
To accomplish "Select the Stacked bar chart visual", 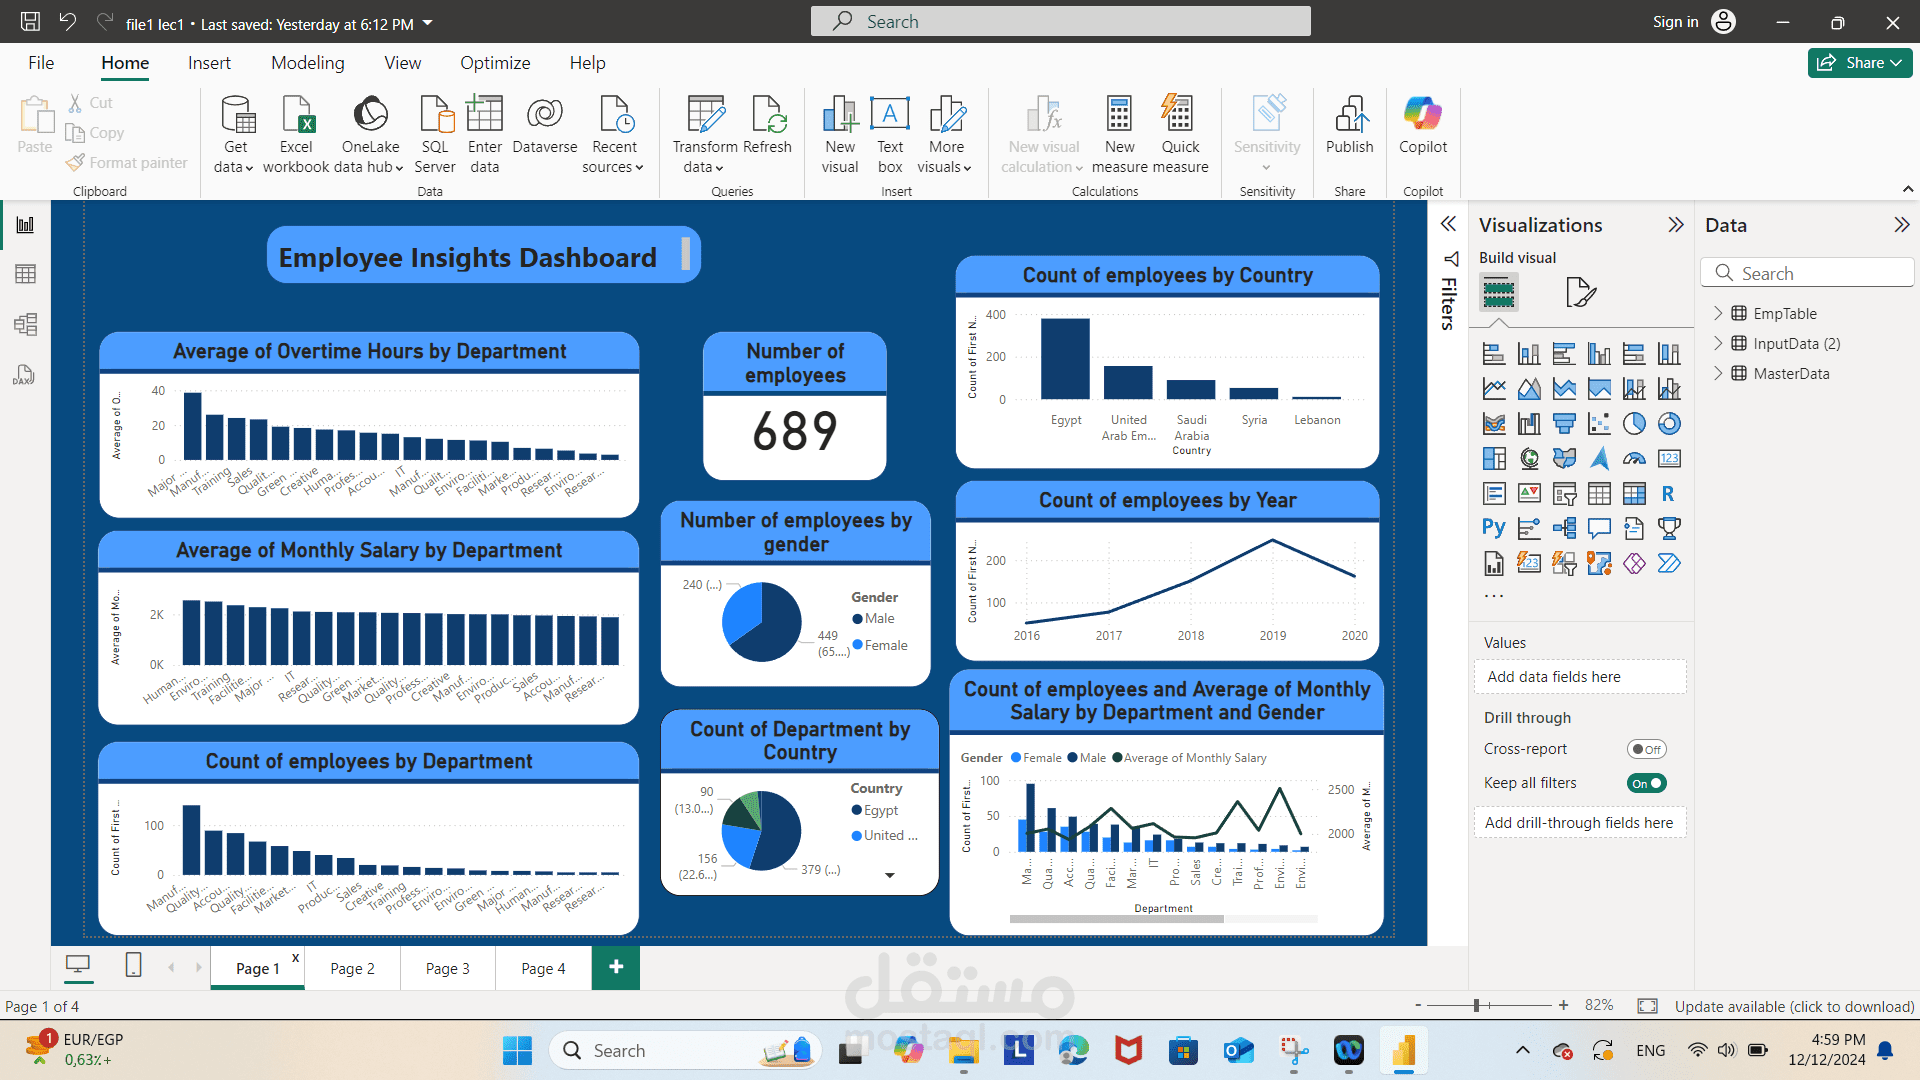I will tap(1494, 354).
